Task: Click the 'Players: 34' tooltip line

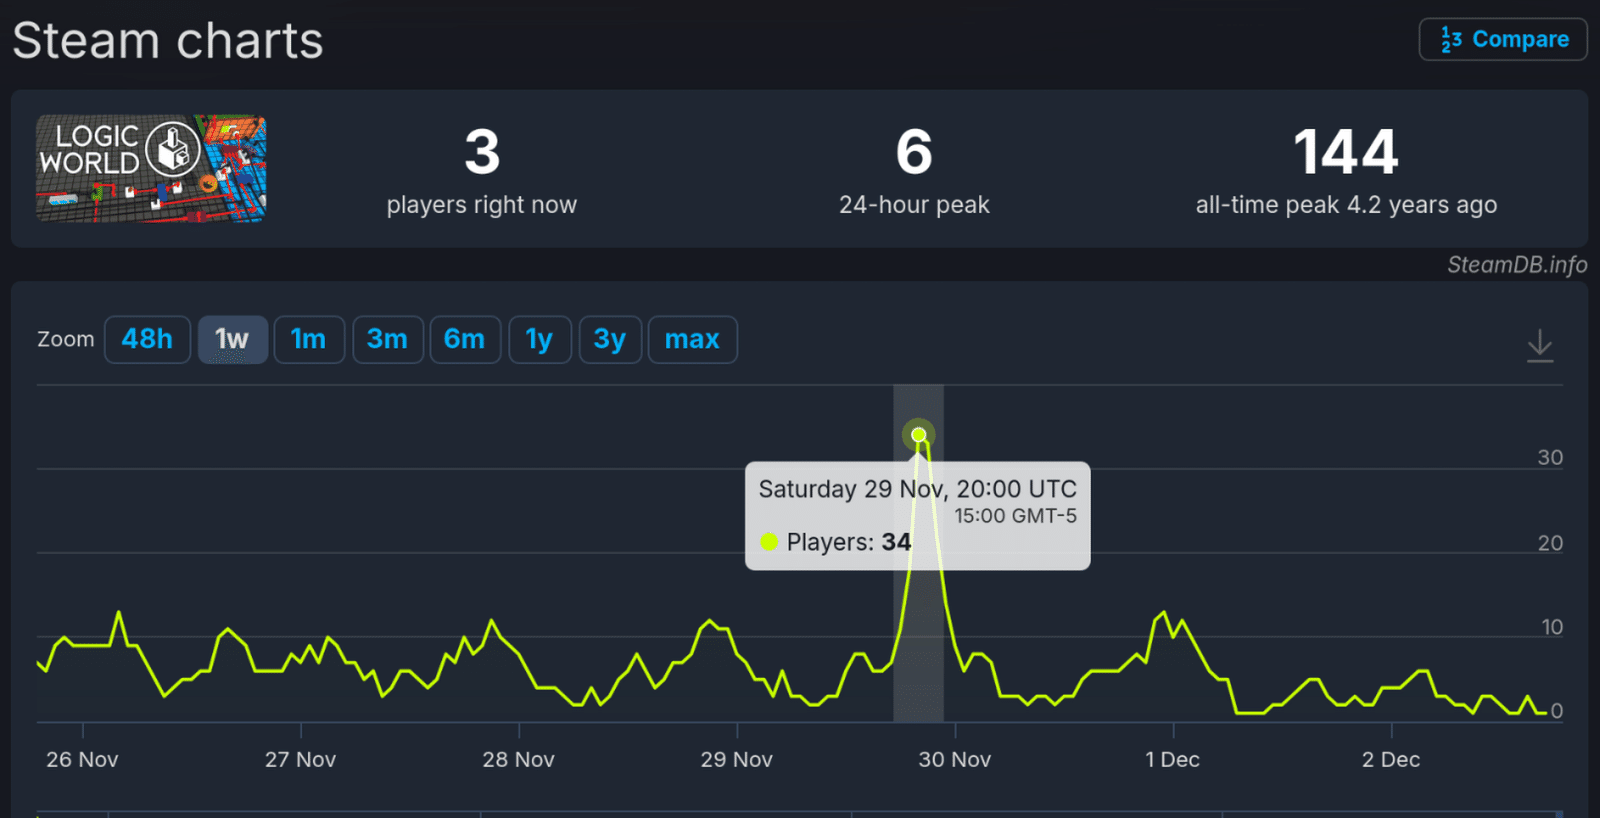Action: [836, 542]
